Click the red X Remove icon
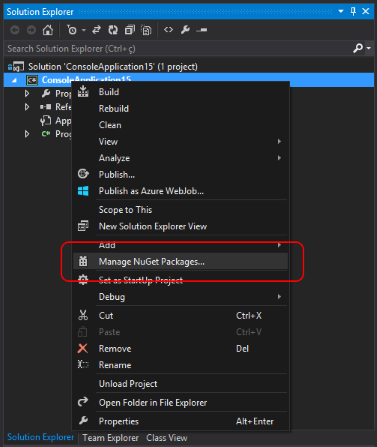 coord(83,348)
